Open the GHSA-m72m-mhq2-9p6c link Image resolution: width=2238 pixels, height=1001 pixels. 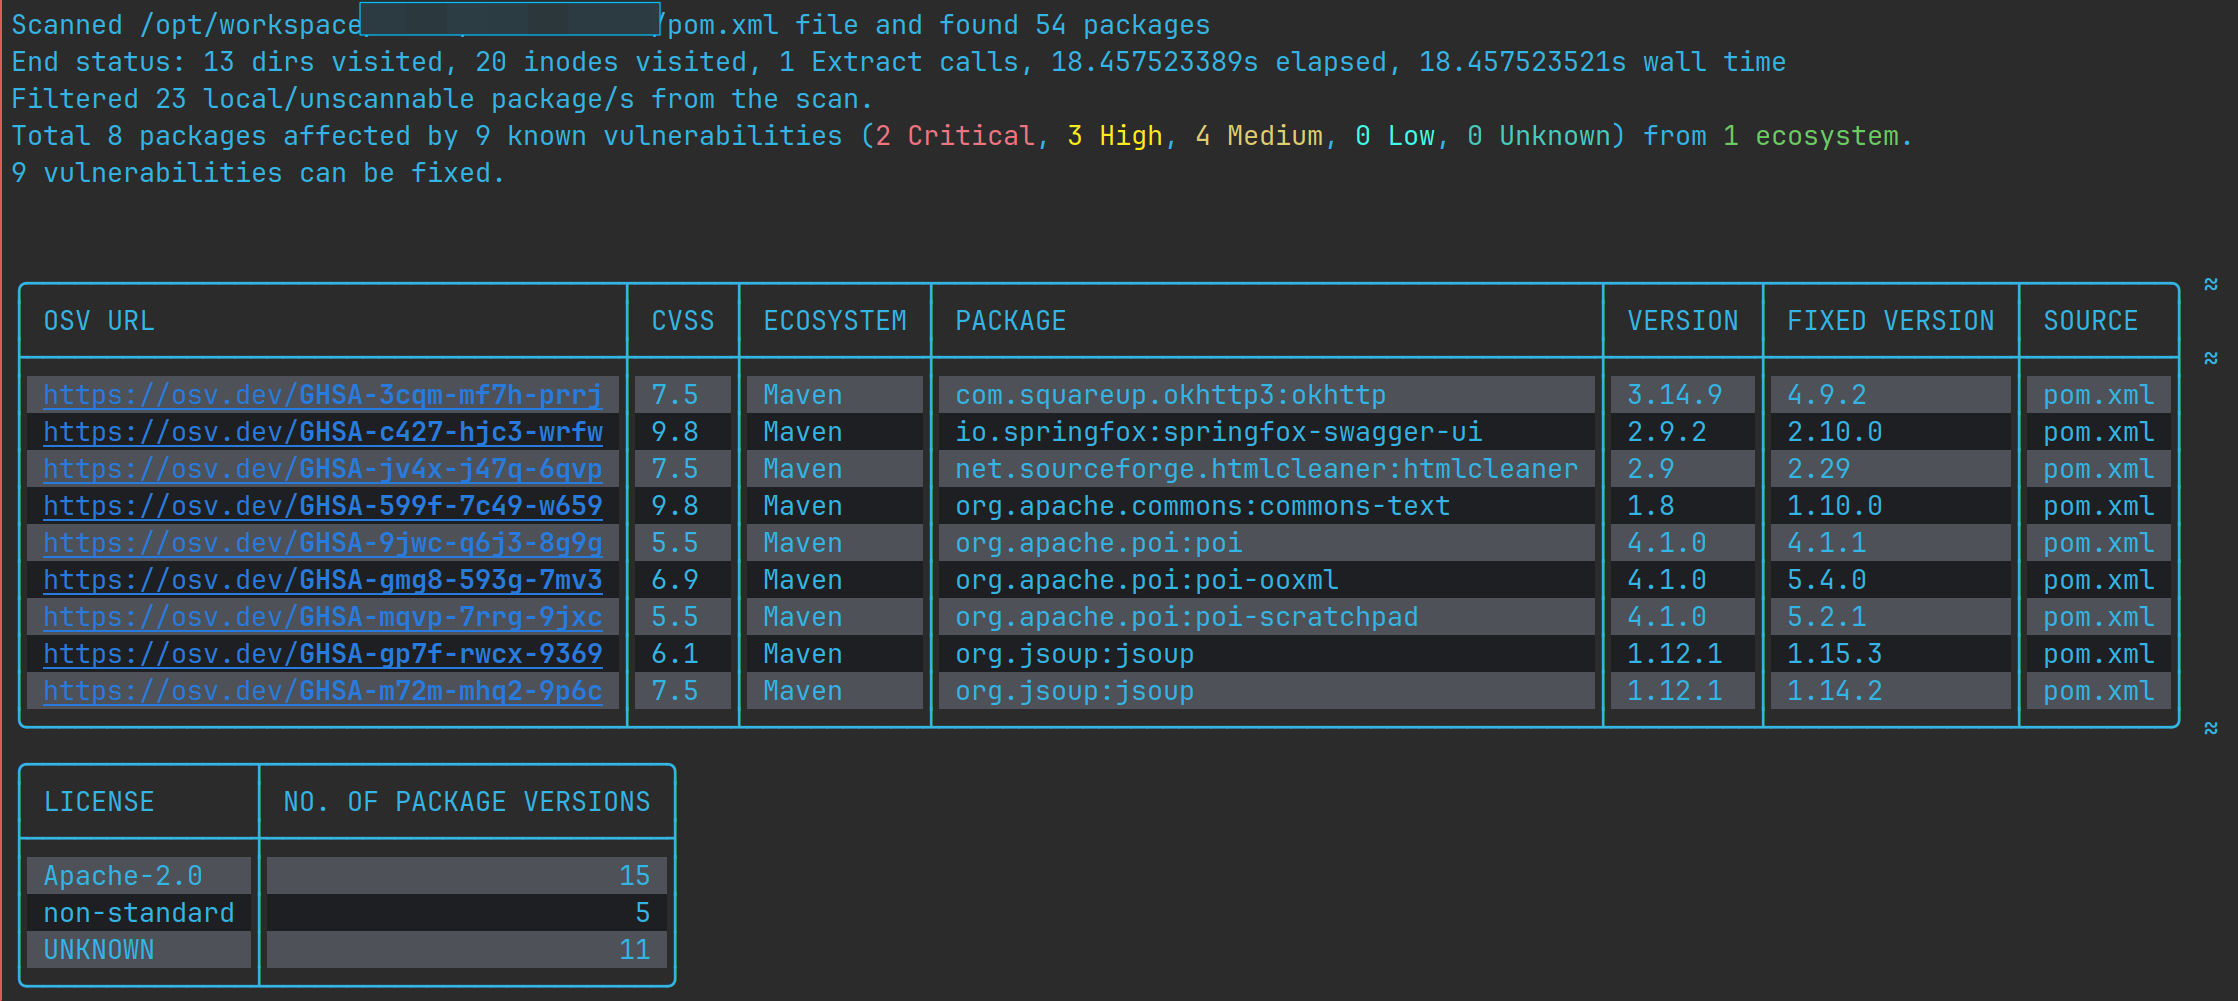[x=322, y=691]
